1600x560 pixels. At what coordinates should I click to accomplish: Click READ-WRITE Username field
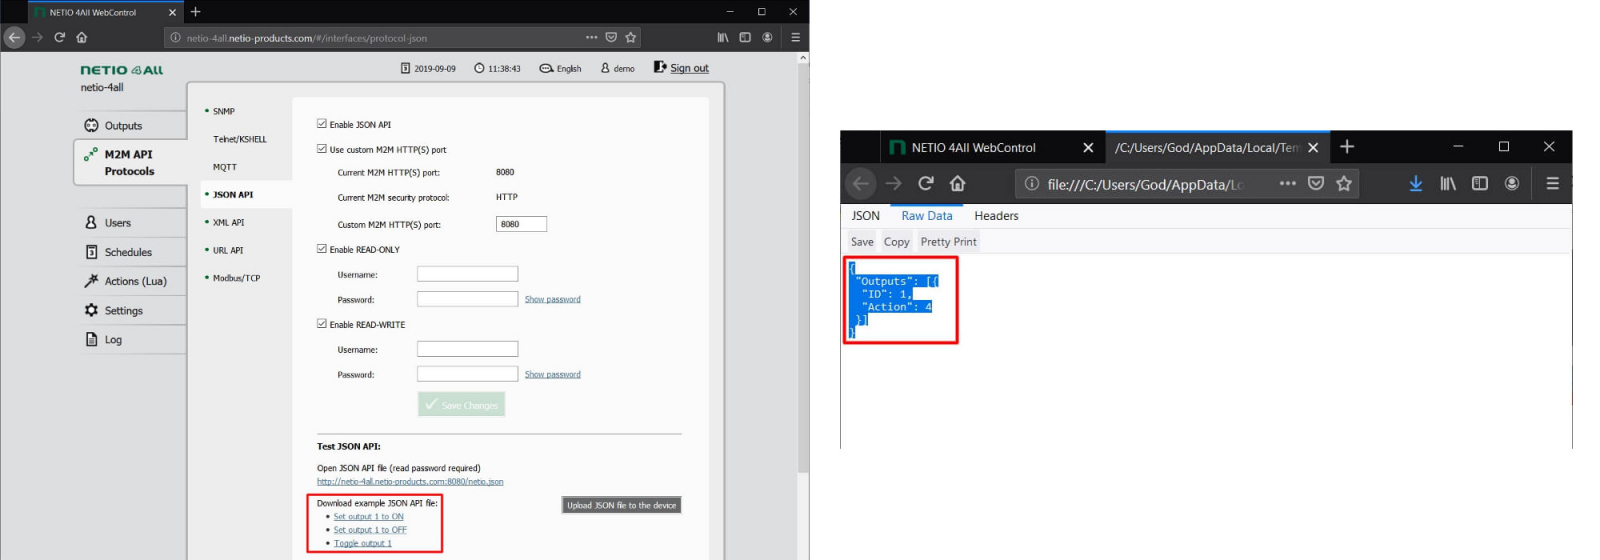click(x=467, y=349)
